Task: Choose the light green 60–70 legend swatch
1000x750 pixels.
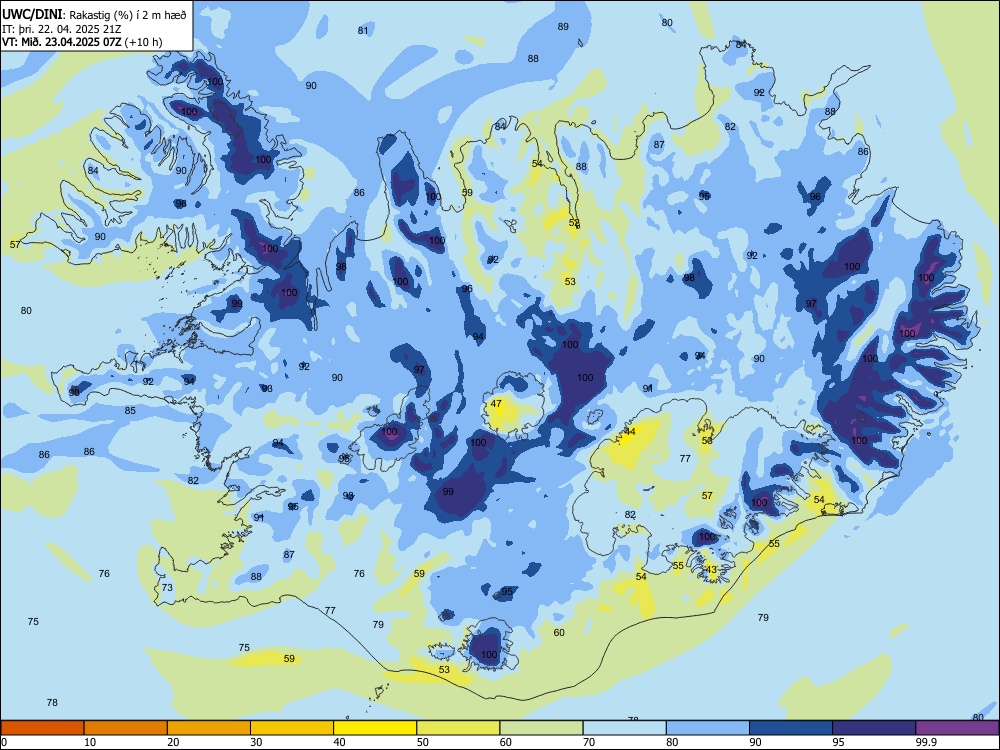Action: pyautogui.click(x=541, y=728)
